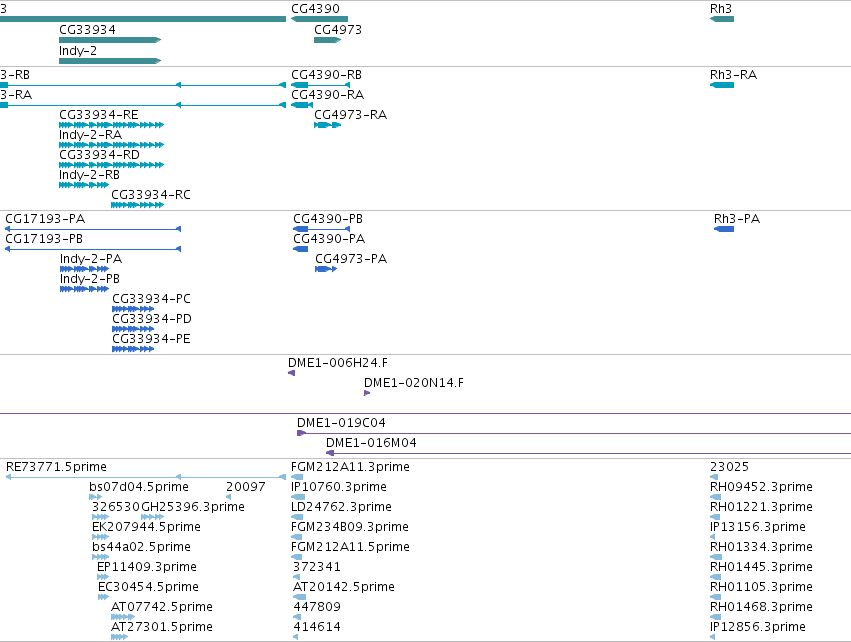Click protein CG4390-PA

(x=301, y=249)
